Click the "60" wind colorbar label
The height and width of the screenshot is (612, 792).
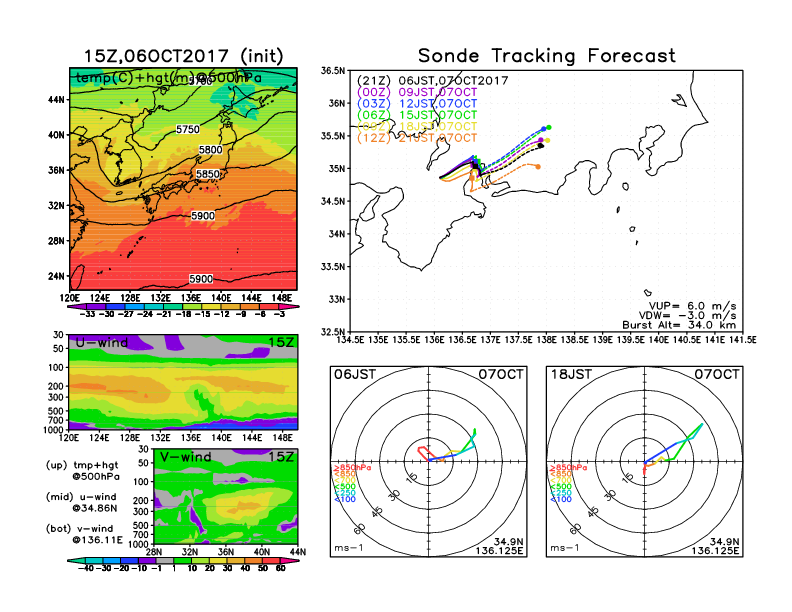pos(280,568)
